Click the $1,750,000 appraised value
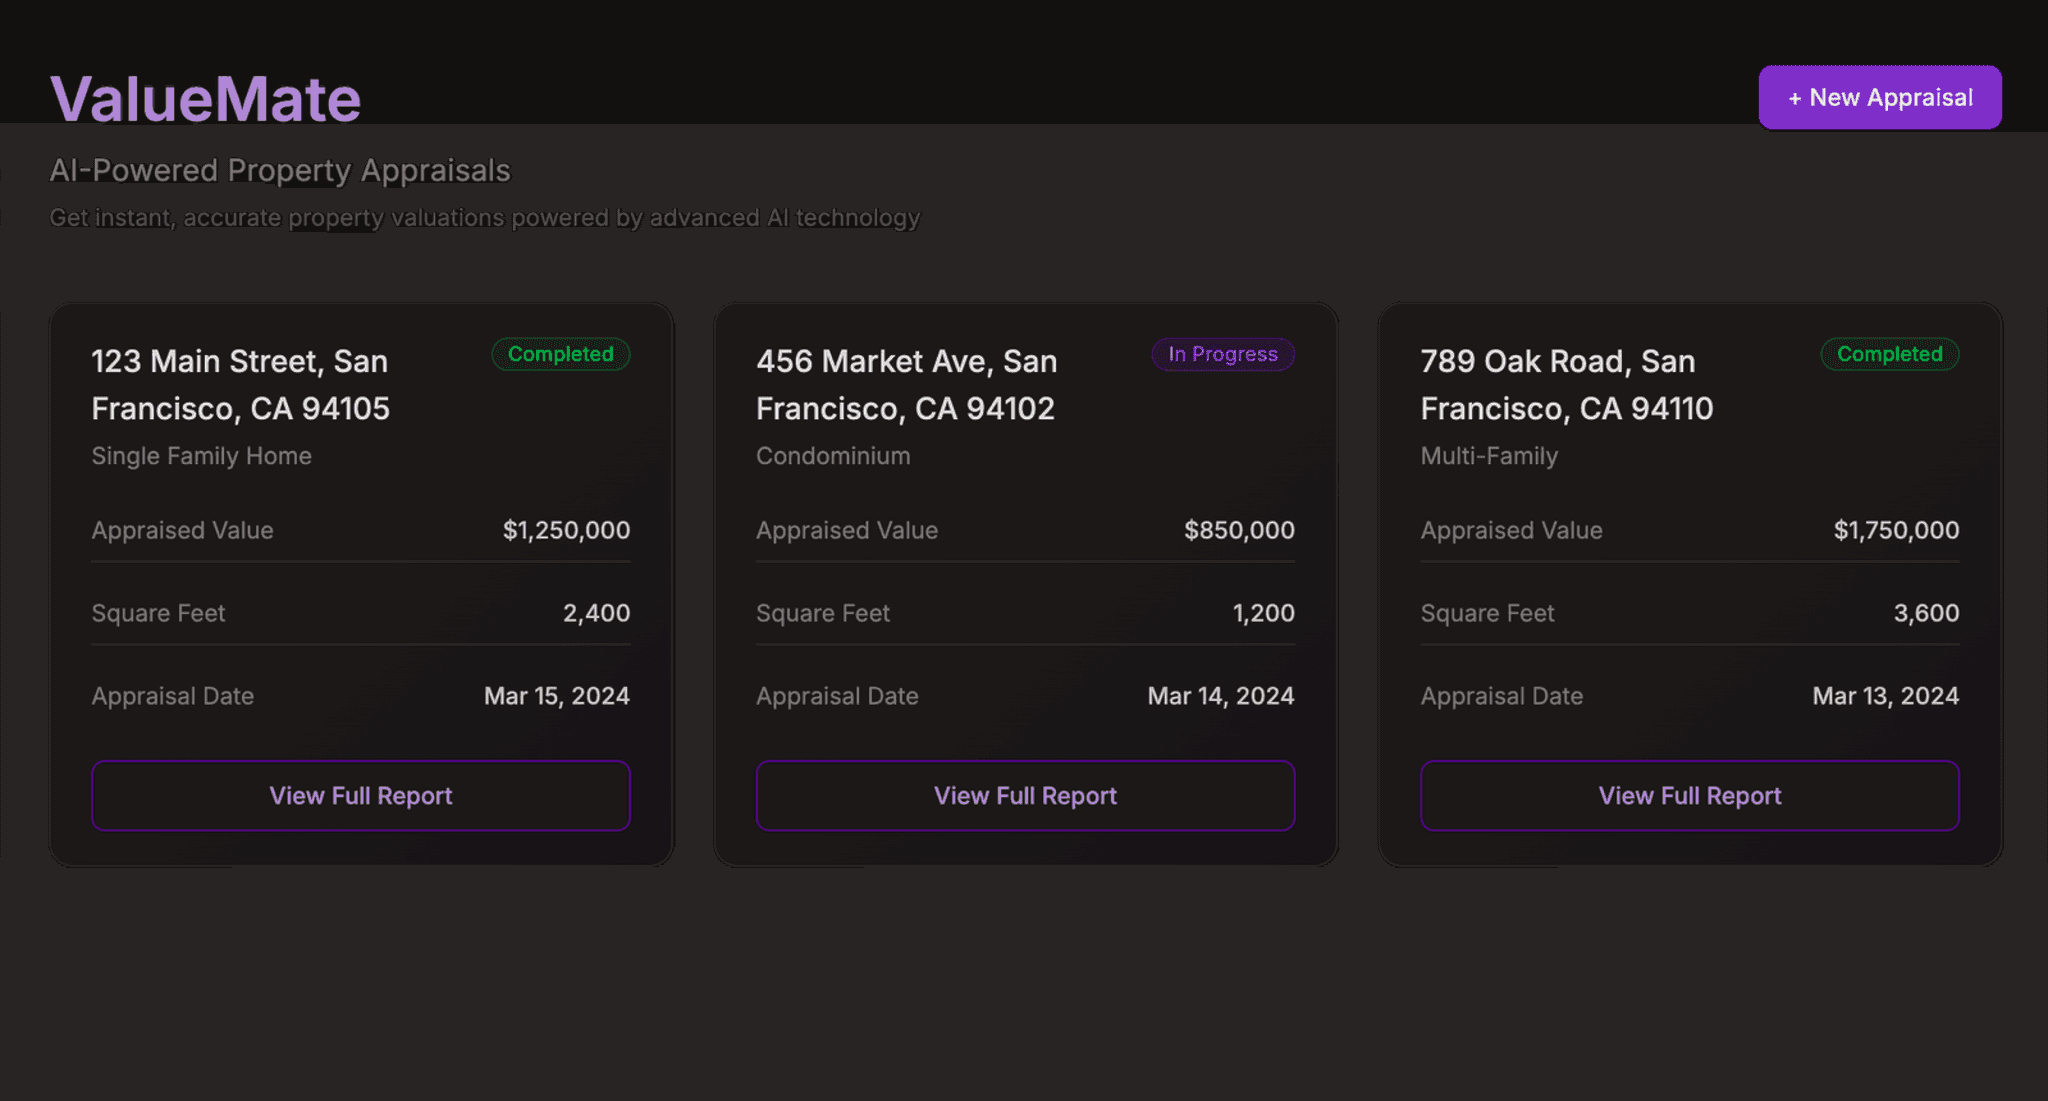Screen dimensions: 2048x1101 point(1896,530)
